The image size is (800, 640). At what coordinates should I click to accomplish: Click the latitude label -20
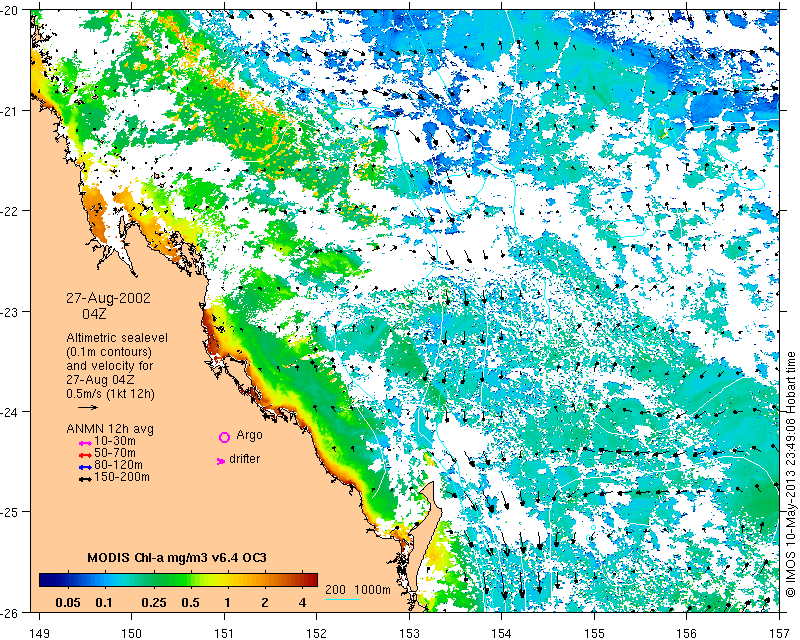coord(10,10)
